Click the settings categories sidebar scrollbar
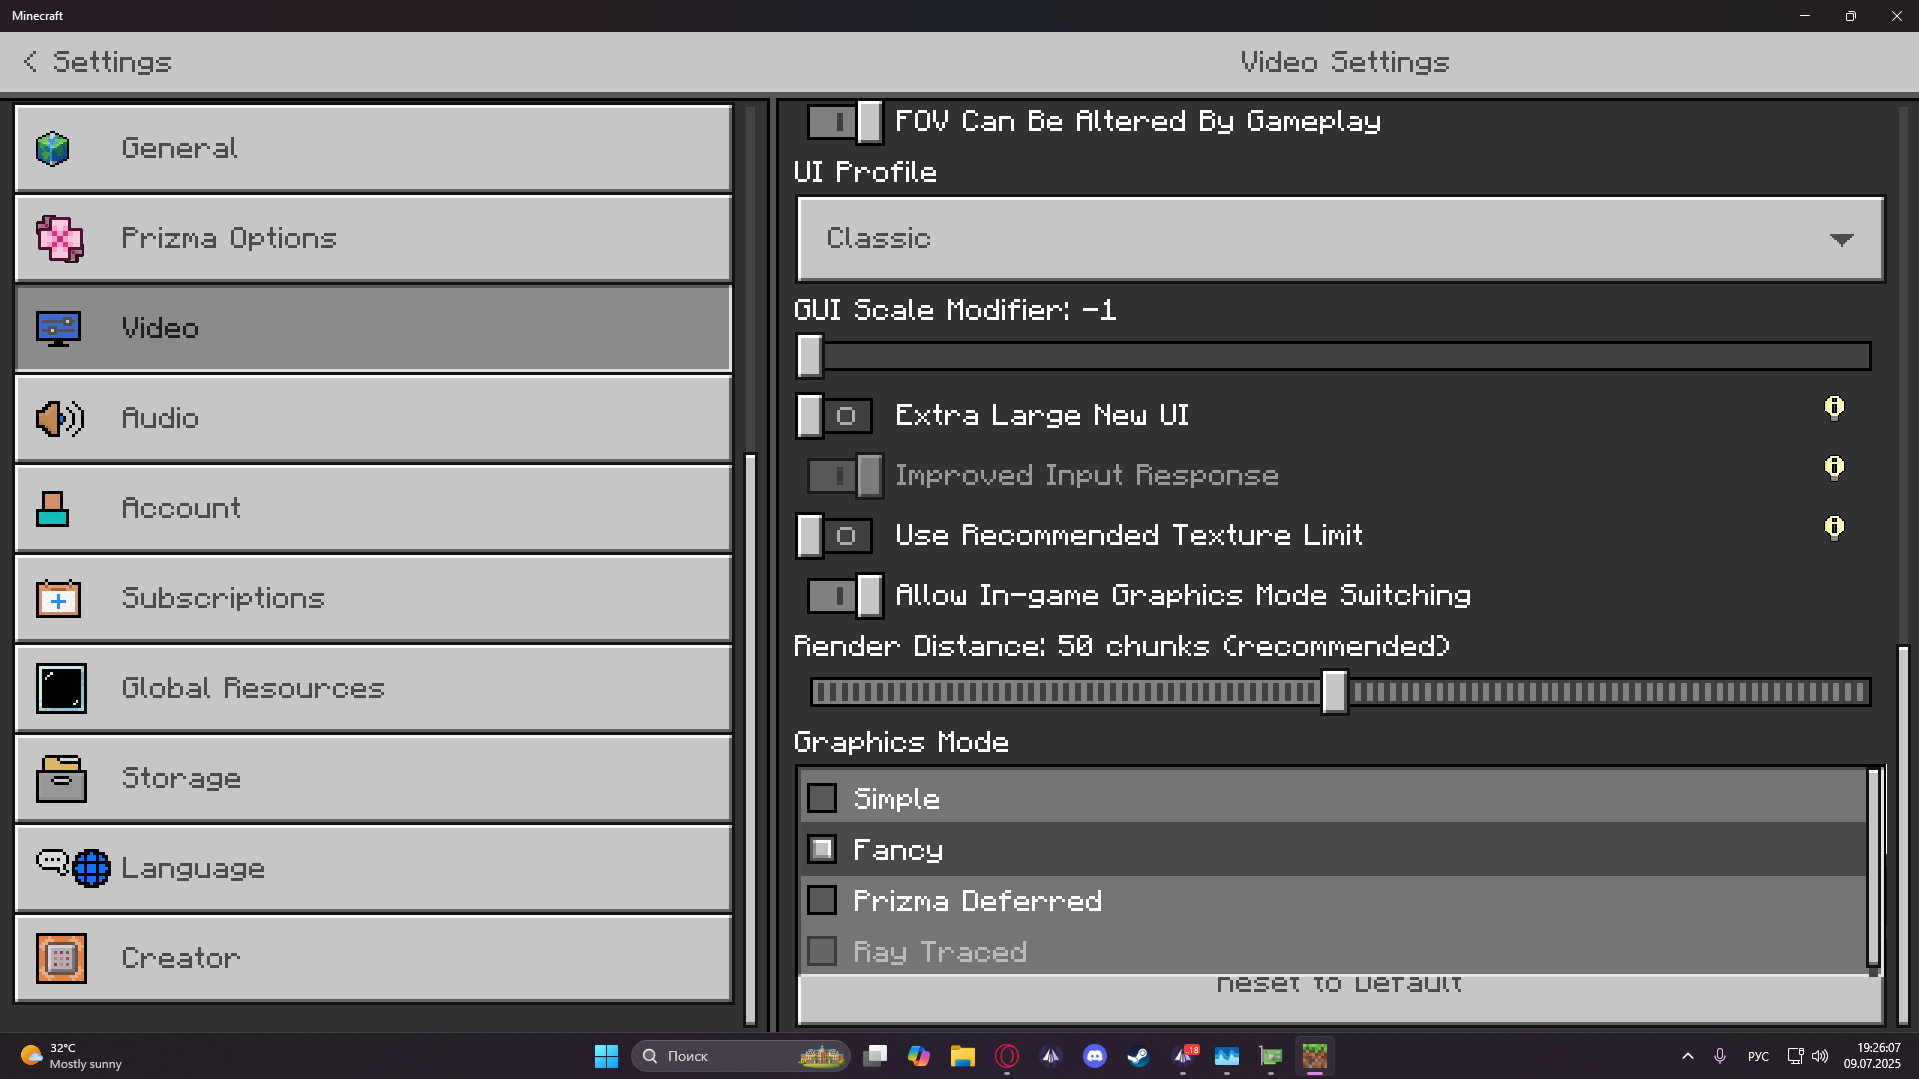The image size is (1919, 1079). [750, 739]
